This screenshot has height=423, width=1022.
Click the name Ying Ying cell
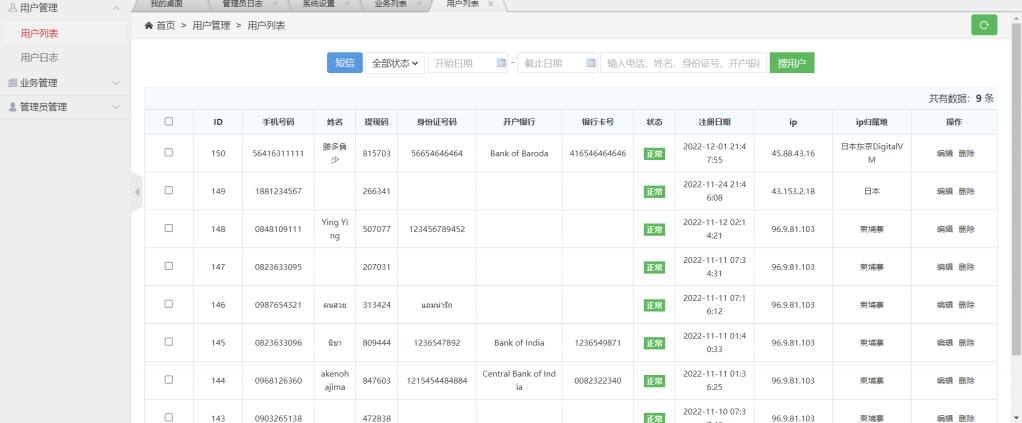(x=335, y=229)
